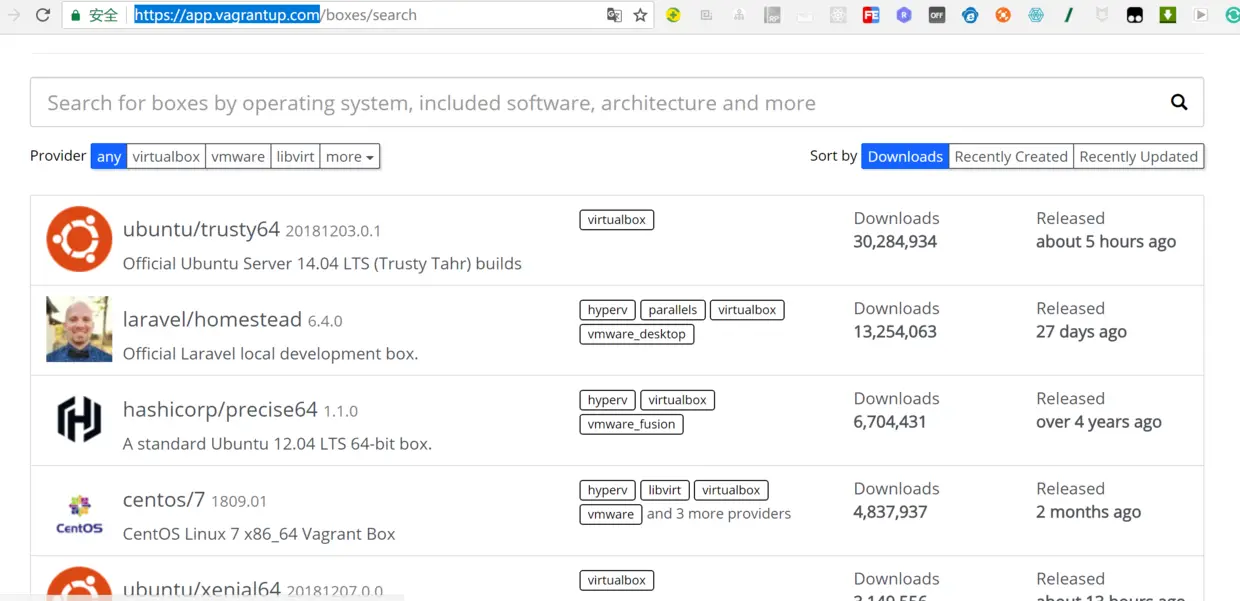This screenshot has height=601, width=1240.
Task: Click the black Tampermonkey extension icon
Action: (x=1135, y=15)
